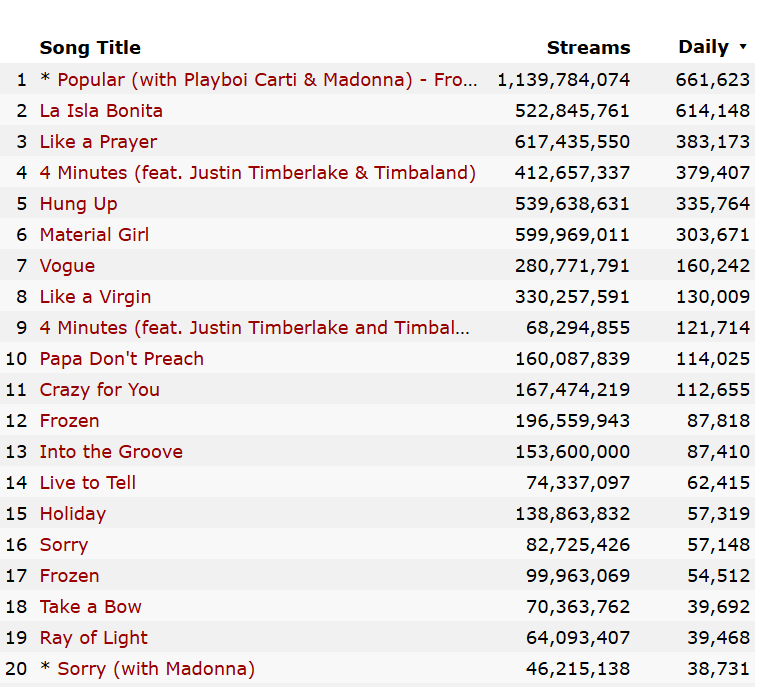Click the Popular (with Playboi Carti & Madonna) link
Image resolution: width=781 pixels, height=687 pixels.
267,79
